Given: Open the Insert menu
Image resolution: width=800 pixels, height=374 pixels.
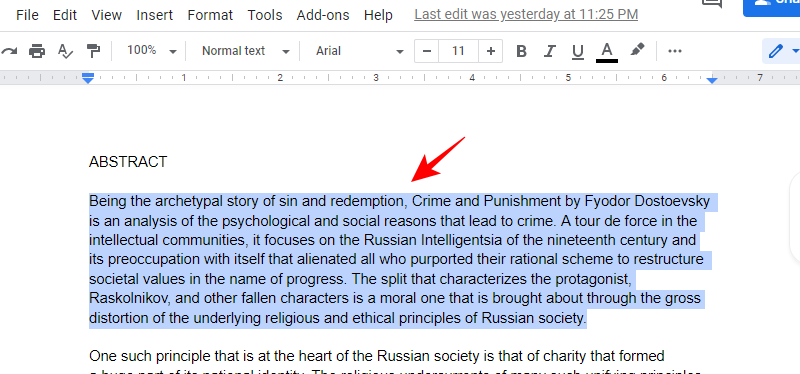Looking at the screenshot, I should [x=155, y=15].
